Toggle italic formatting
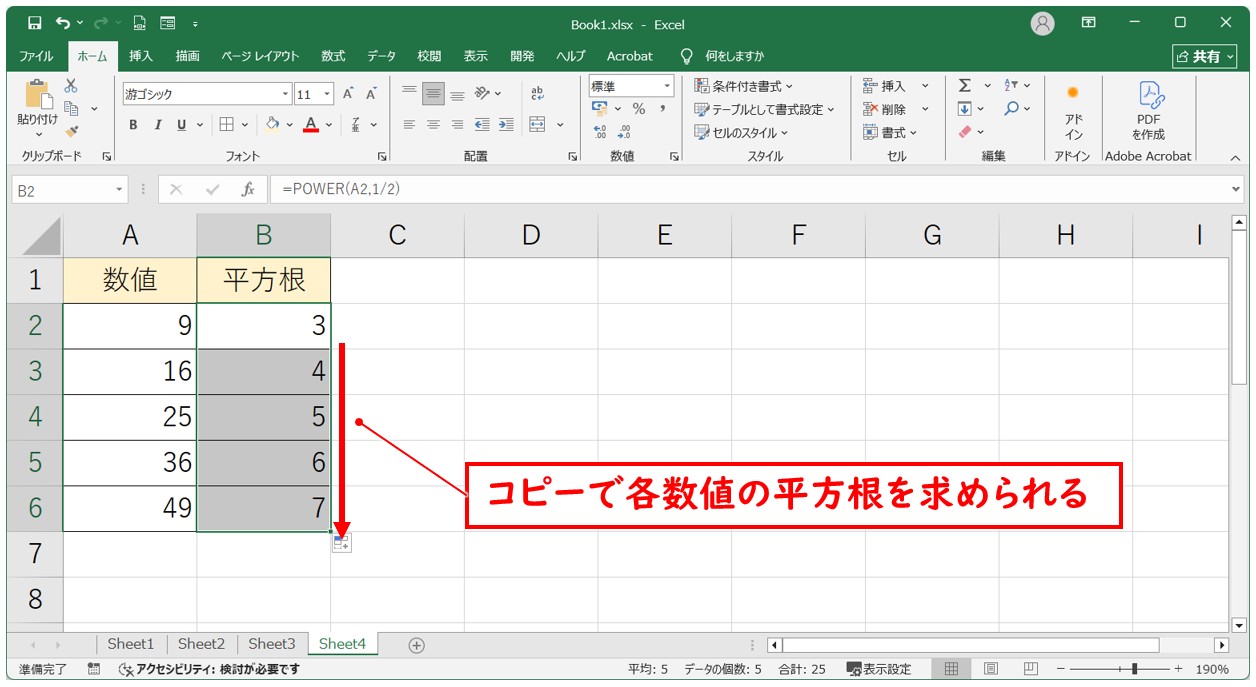Viewport: 1256px width, 687px height. coord(158,124)
